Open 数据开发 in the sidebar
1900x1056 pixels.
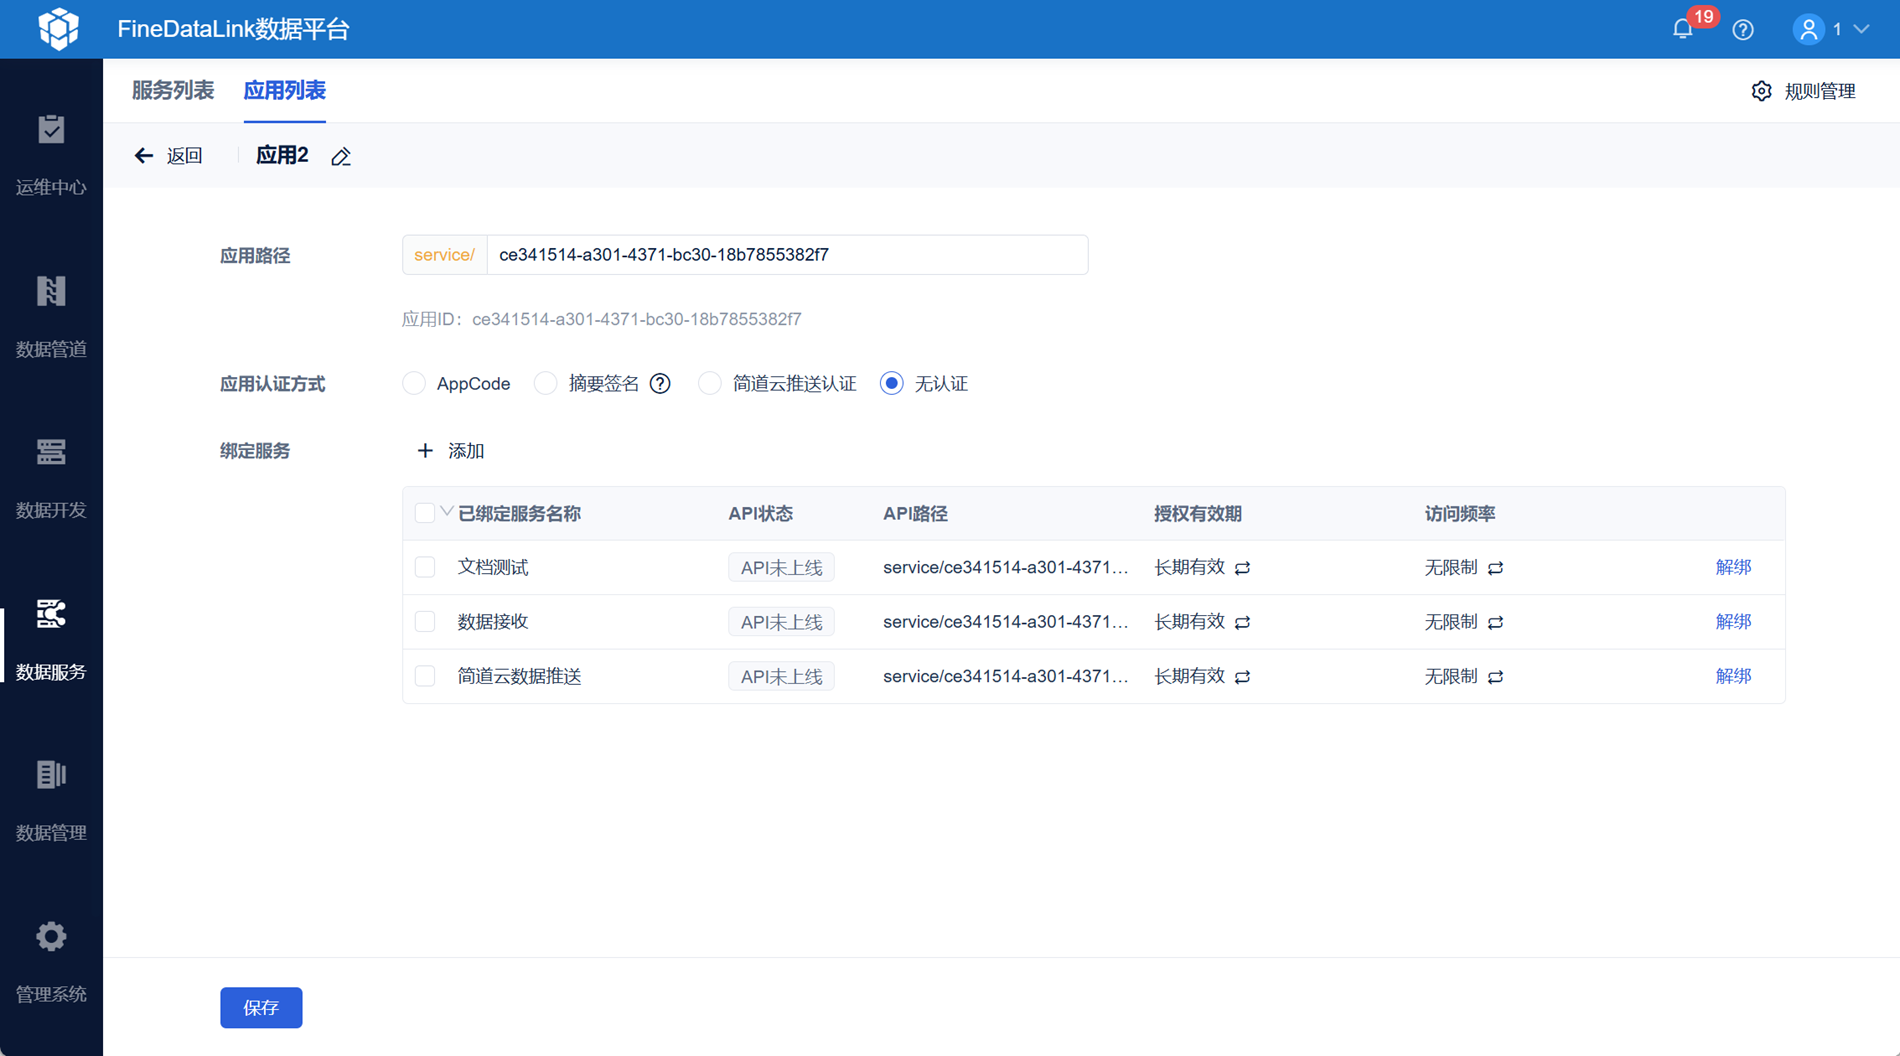(x=51, y=478)
